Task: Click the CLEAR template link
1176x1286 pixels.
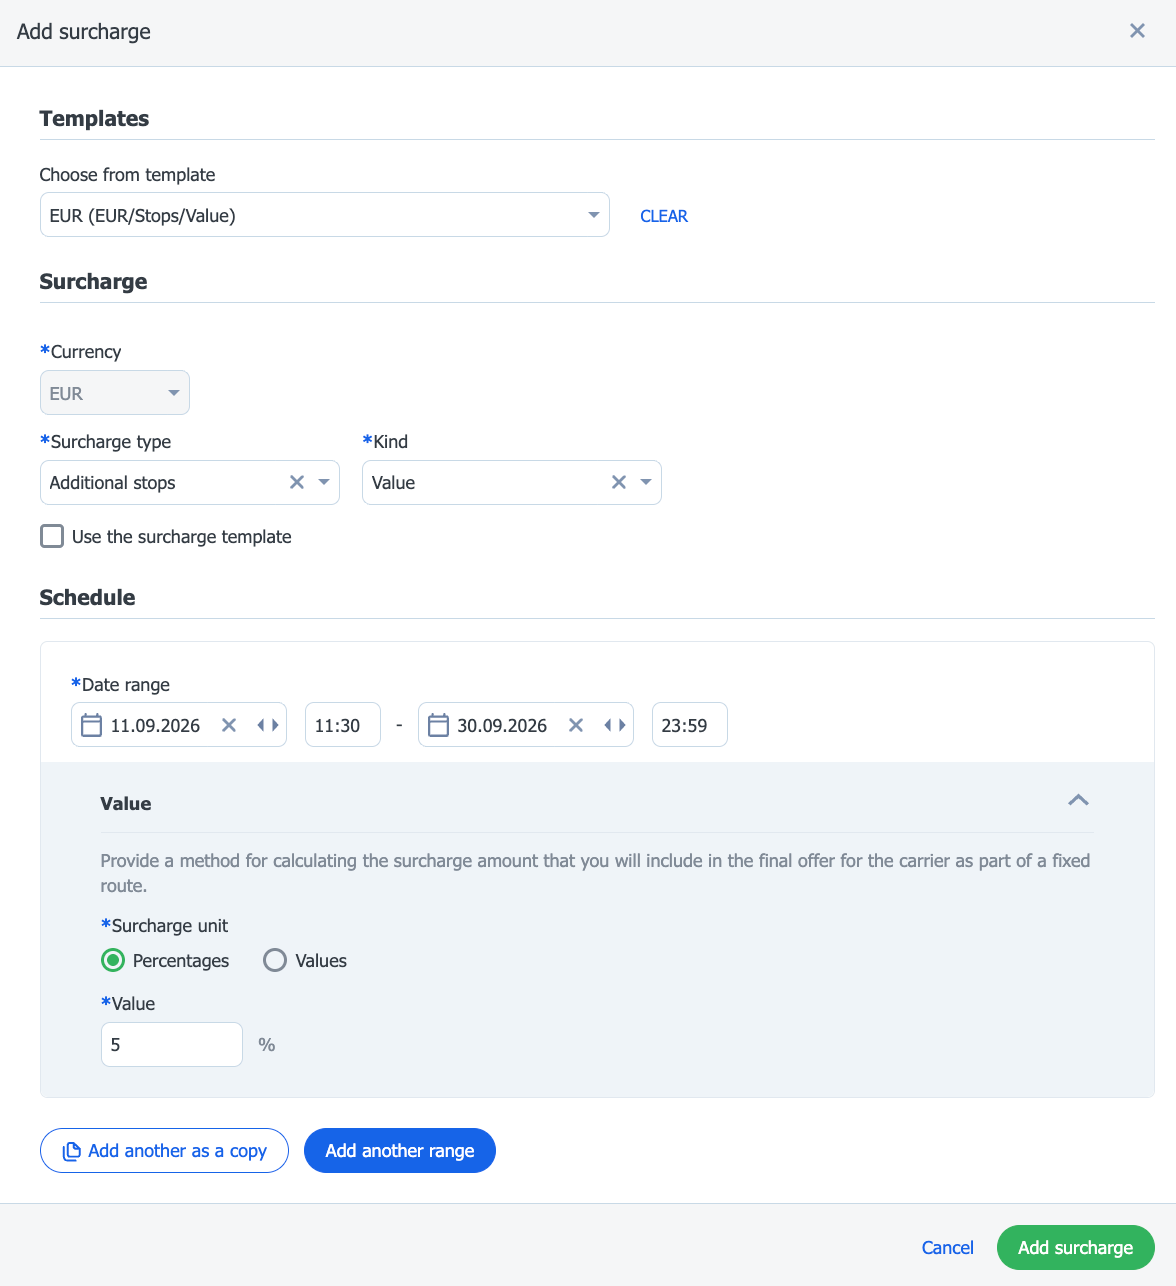Action: tap(664, 216)
